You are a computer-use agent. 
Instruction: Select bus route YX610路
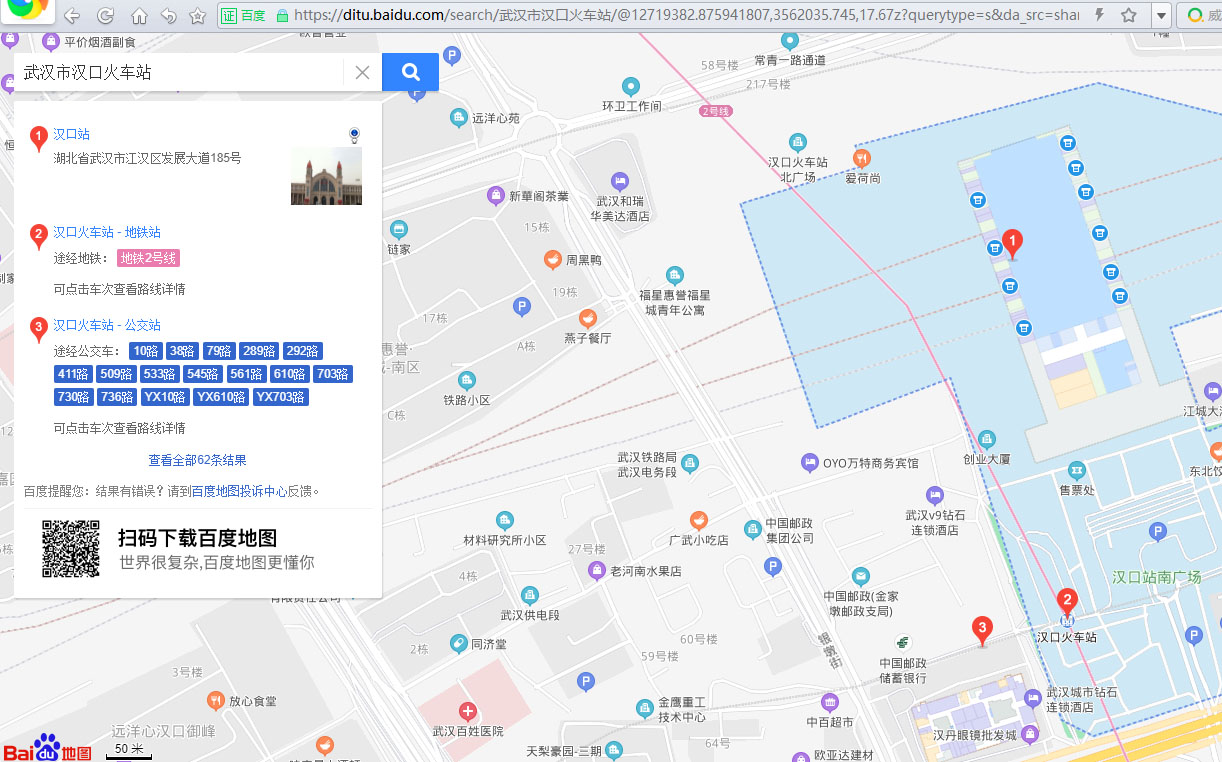(221, 397)
